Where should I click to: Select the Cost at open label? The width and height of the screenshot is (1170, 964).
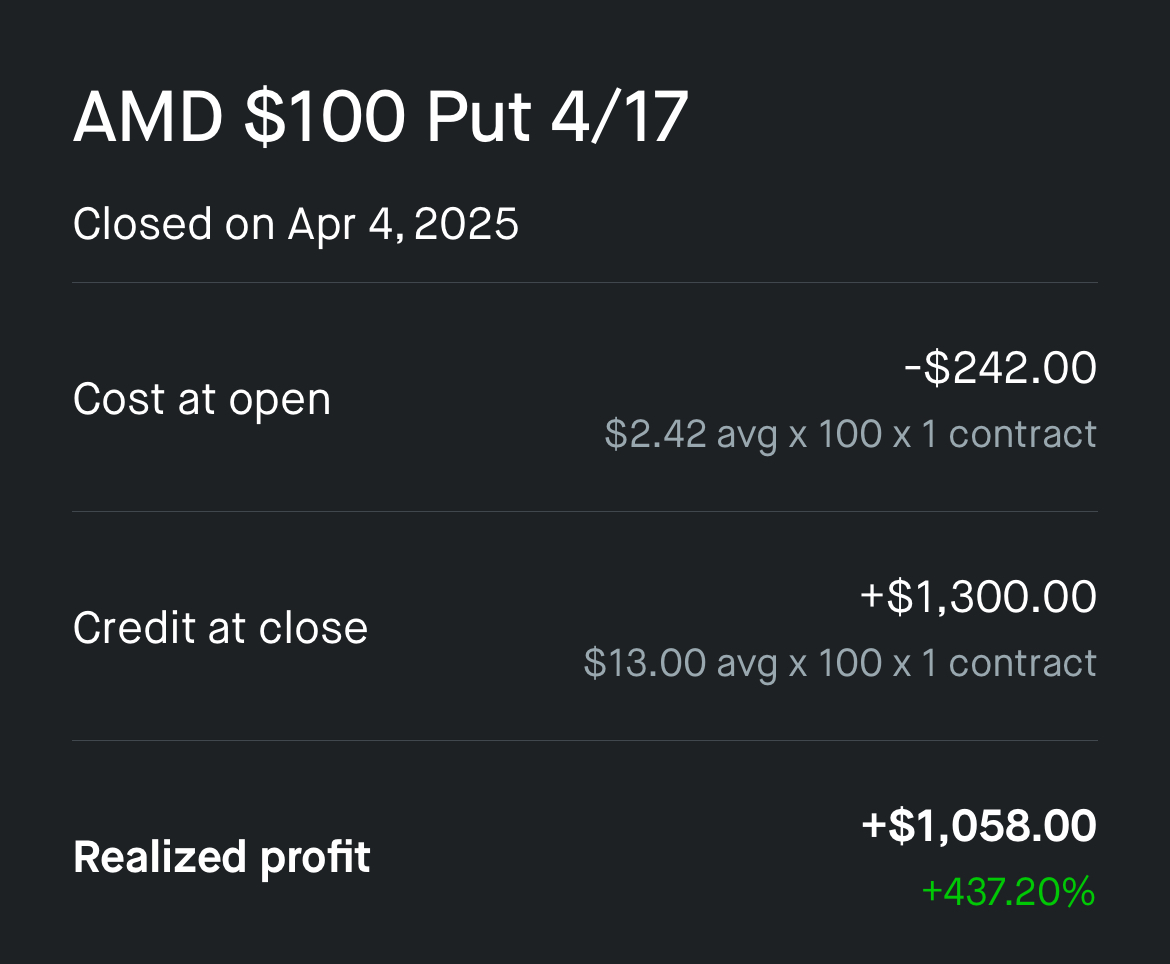click(x=201, y=399)
